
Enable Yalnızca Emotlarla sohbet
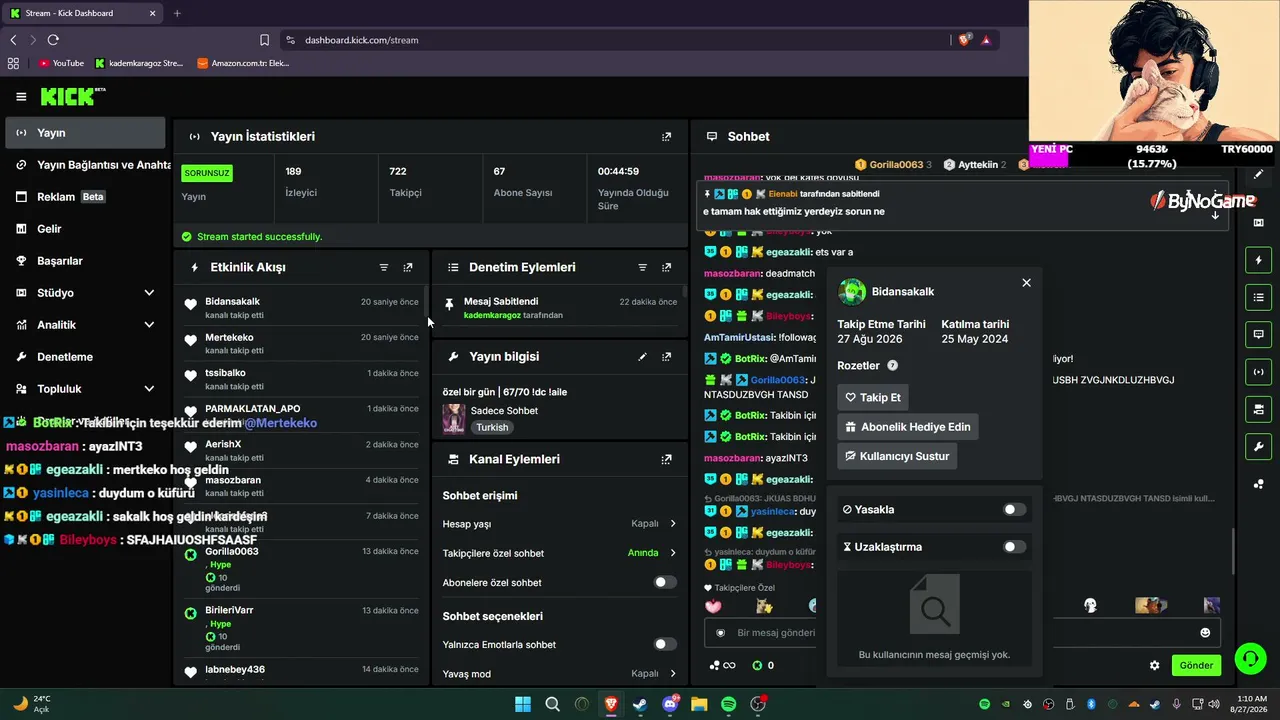(665, 644)
